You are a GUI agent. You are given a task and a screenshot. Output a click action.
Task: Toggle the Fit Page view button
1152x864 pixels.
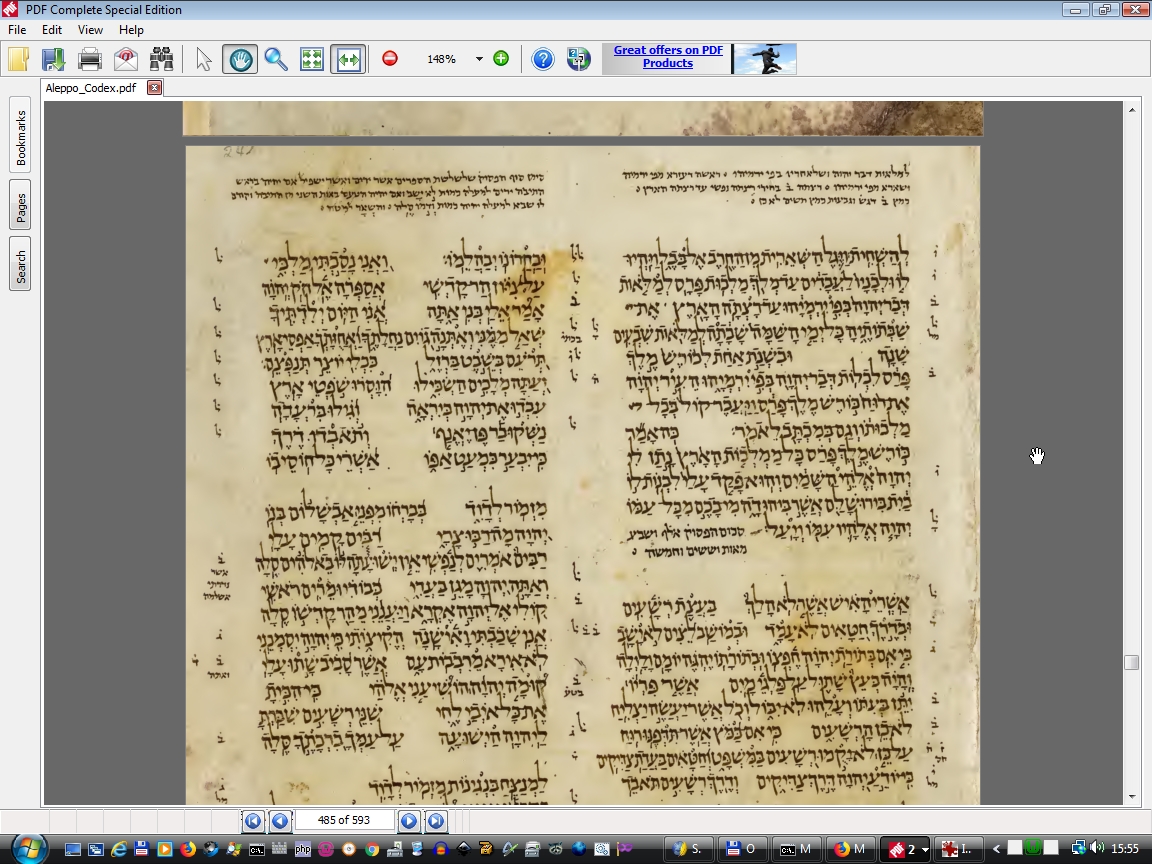click(312, 59)
